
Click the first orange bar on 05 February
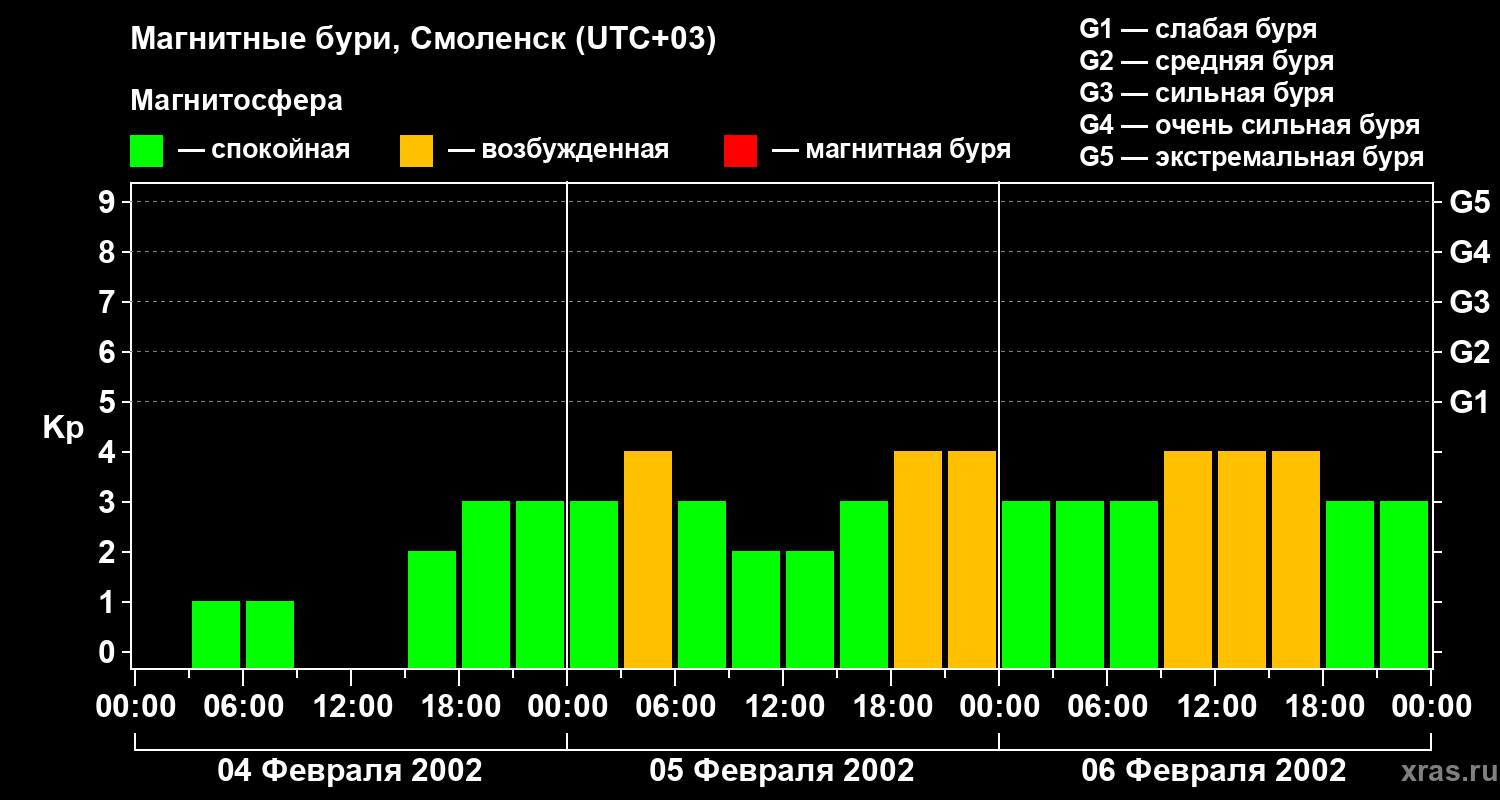click(648, 560)
